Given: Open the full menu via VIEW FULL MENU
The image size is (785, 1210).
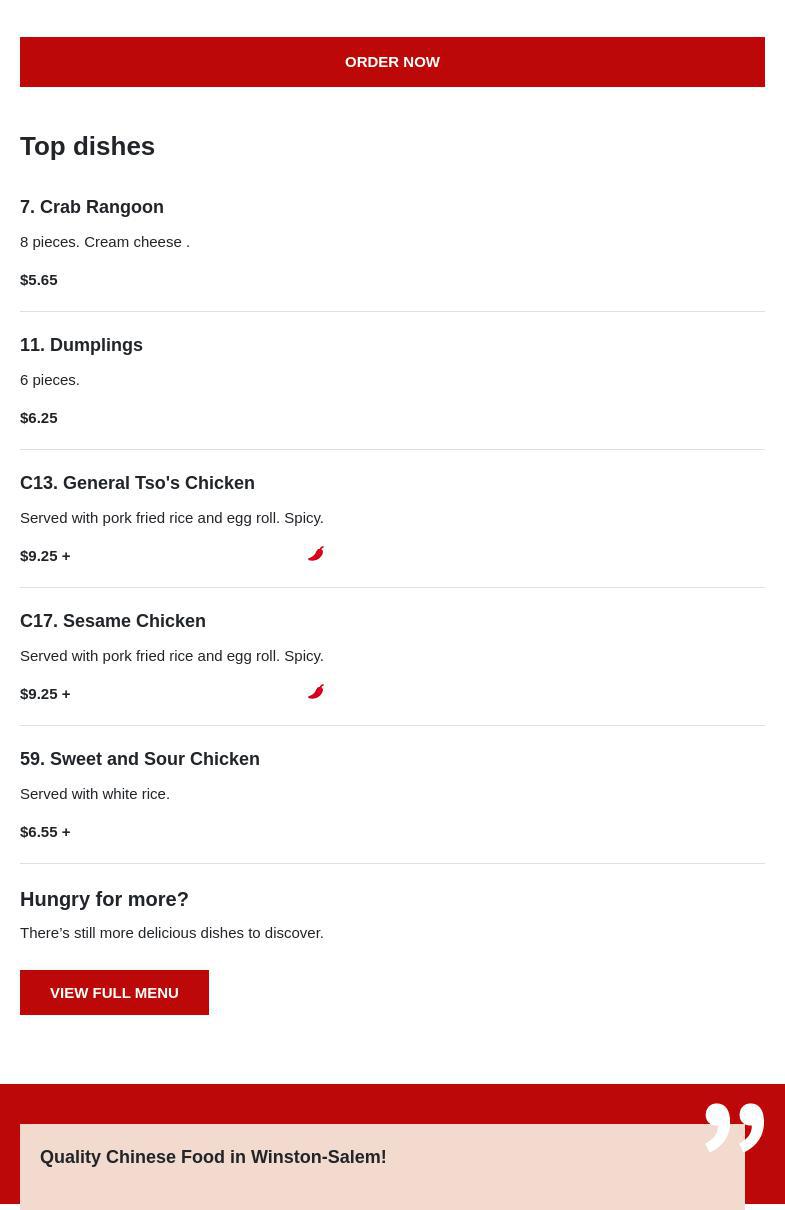Looking at the screenshot, I should point(114,992).
